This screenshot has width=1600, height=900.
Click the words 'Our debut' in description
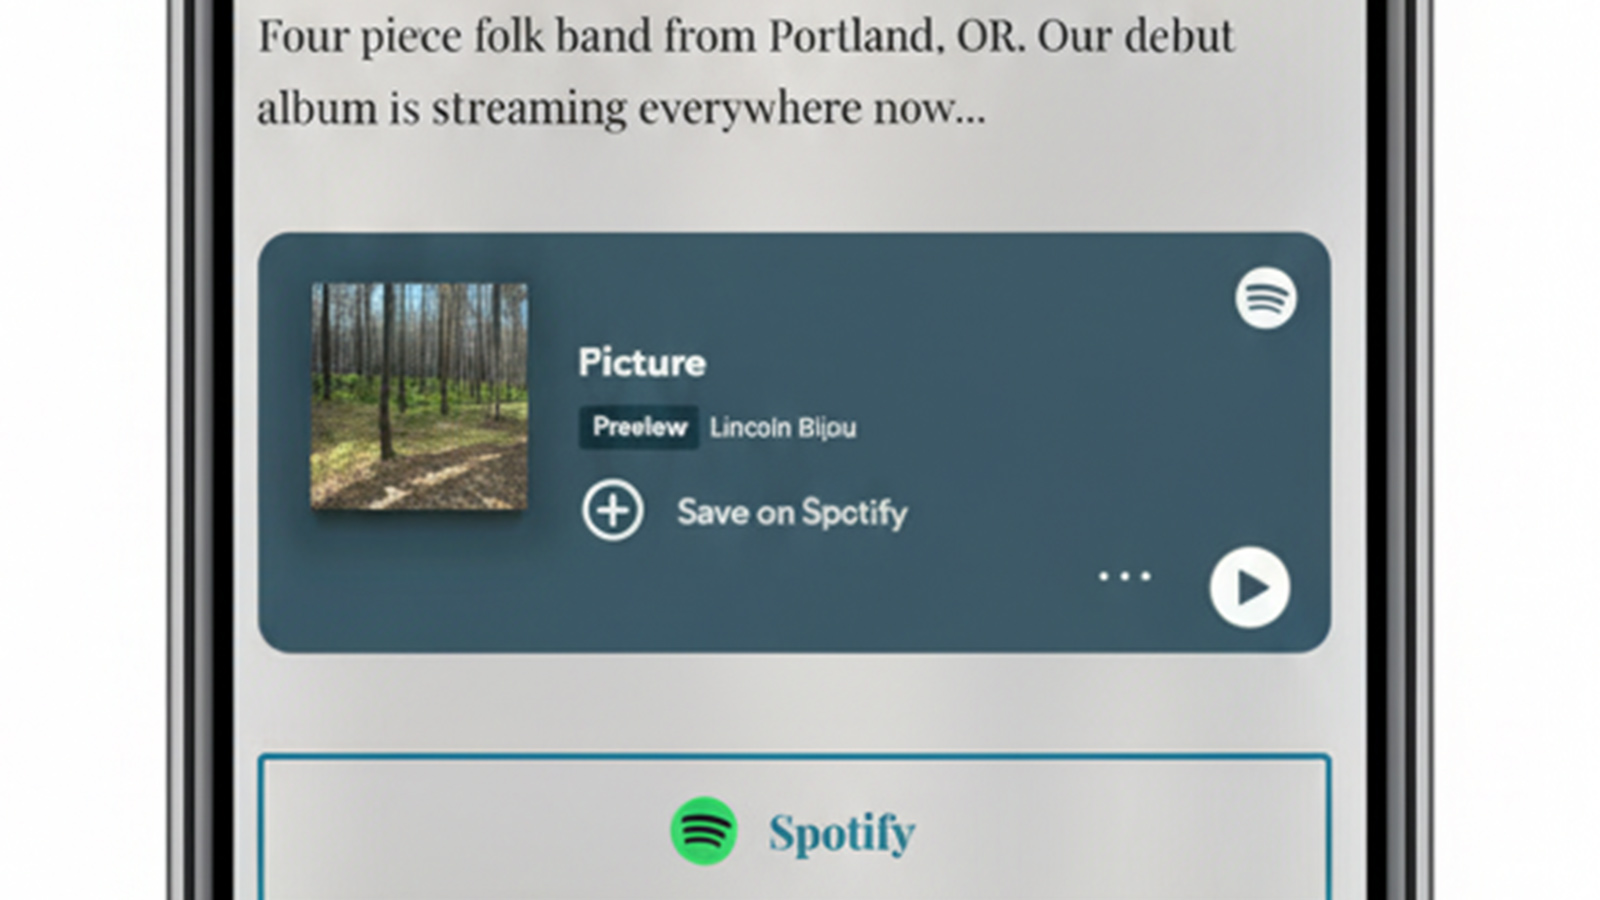tap(1135, 37)
